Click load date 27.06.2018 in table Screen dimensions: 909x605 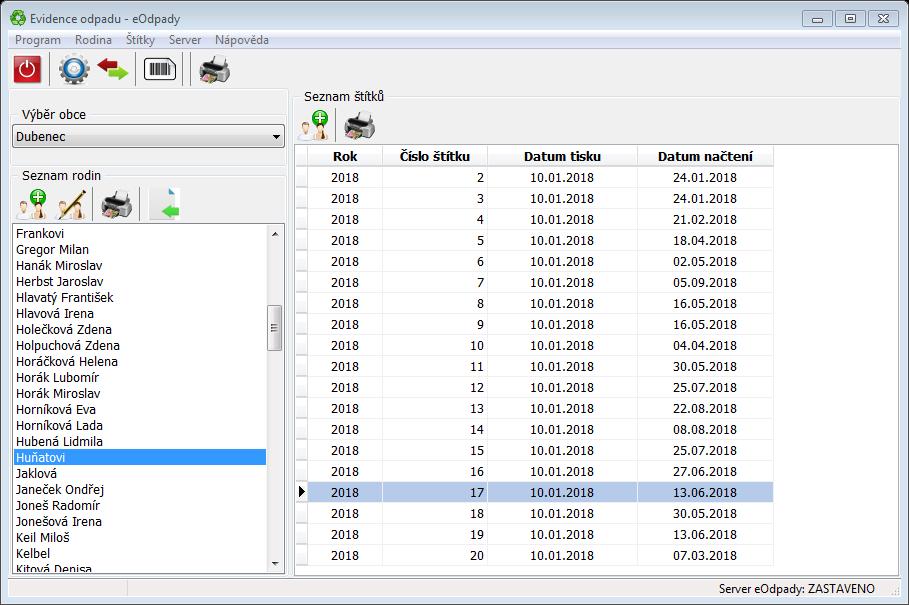coord(706,472)
